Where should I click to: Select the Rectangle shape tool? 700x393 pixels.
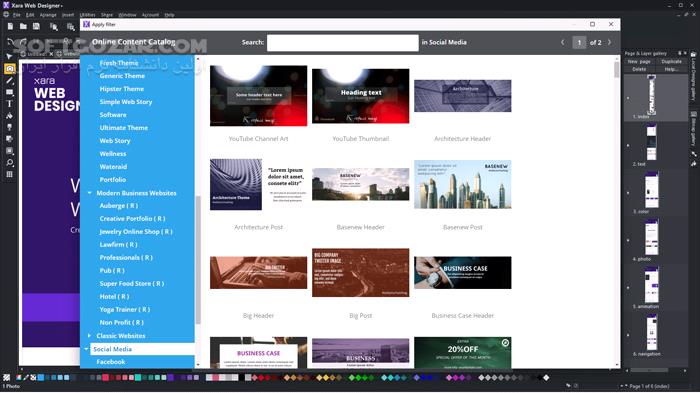click(9, 92)
